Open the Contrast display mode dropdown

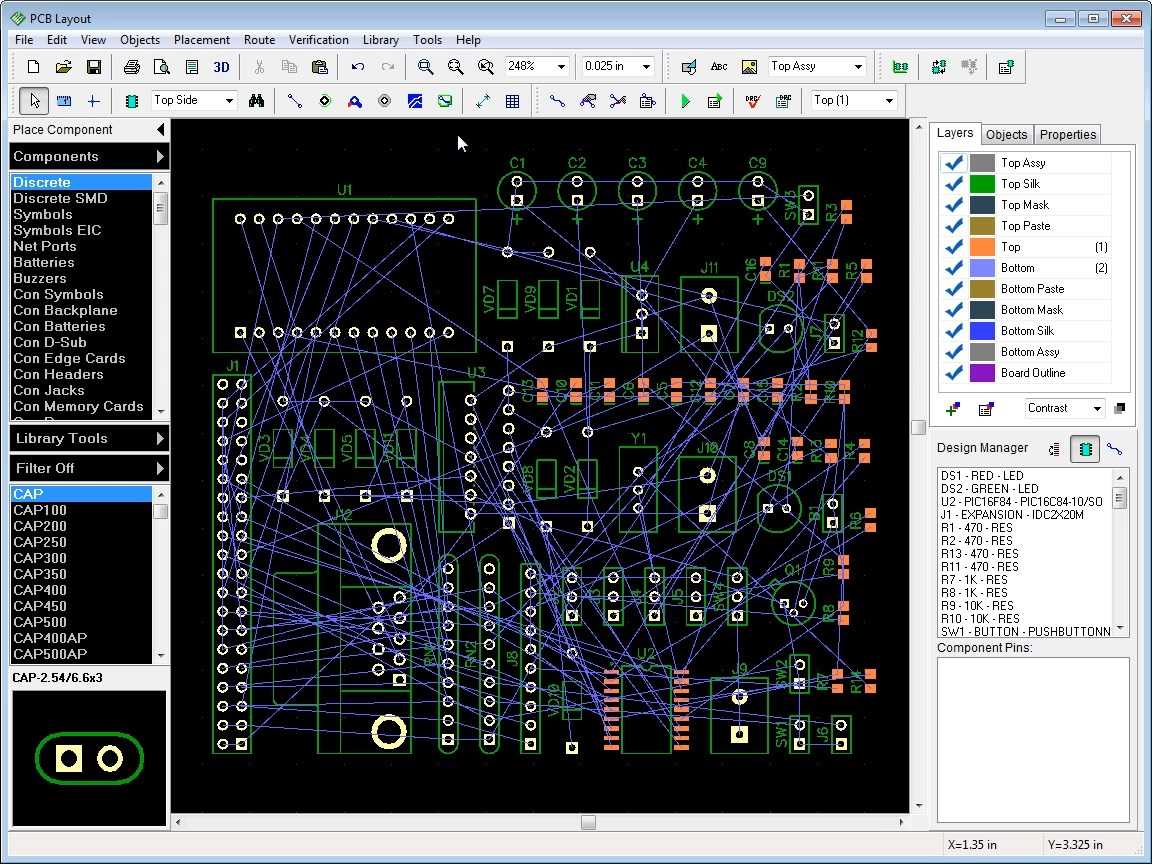1097,408
